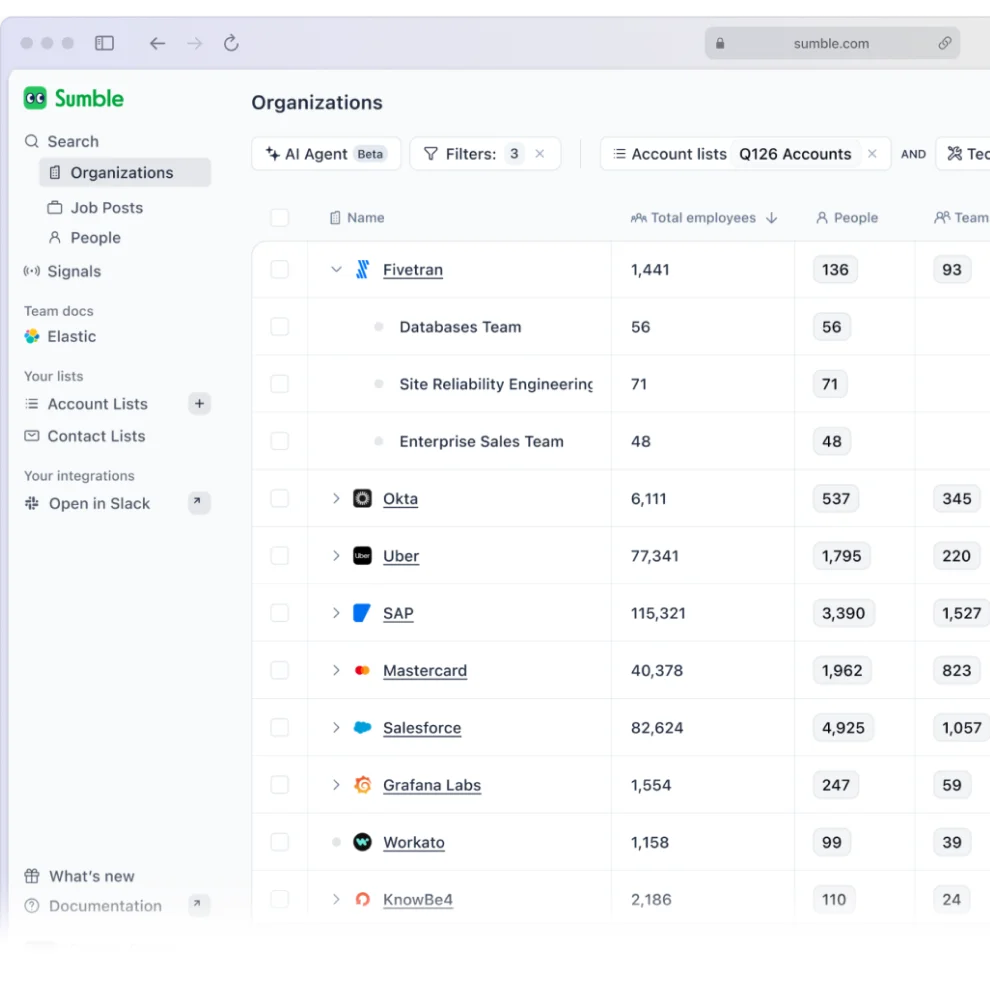Click the Grafana Labs logo icon

[x=362, y=785]
